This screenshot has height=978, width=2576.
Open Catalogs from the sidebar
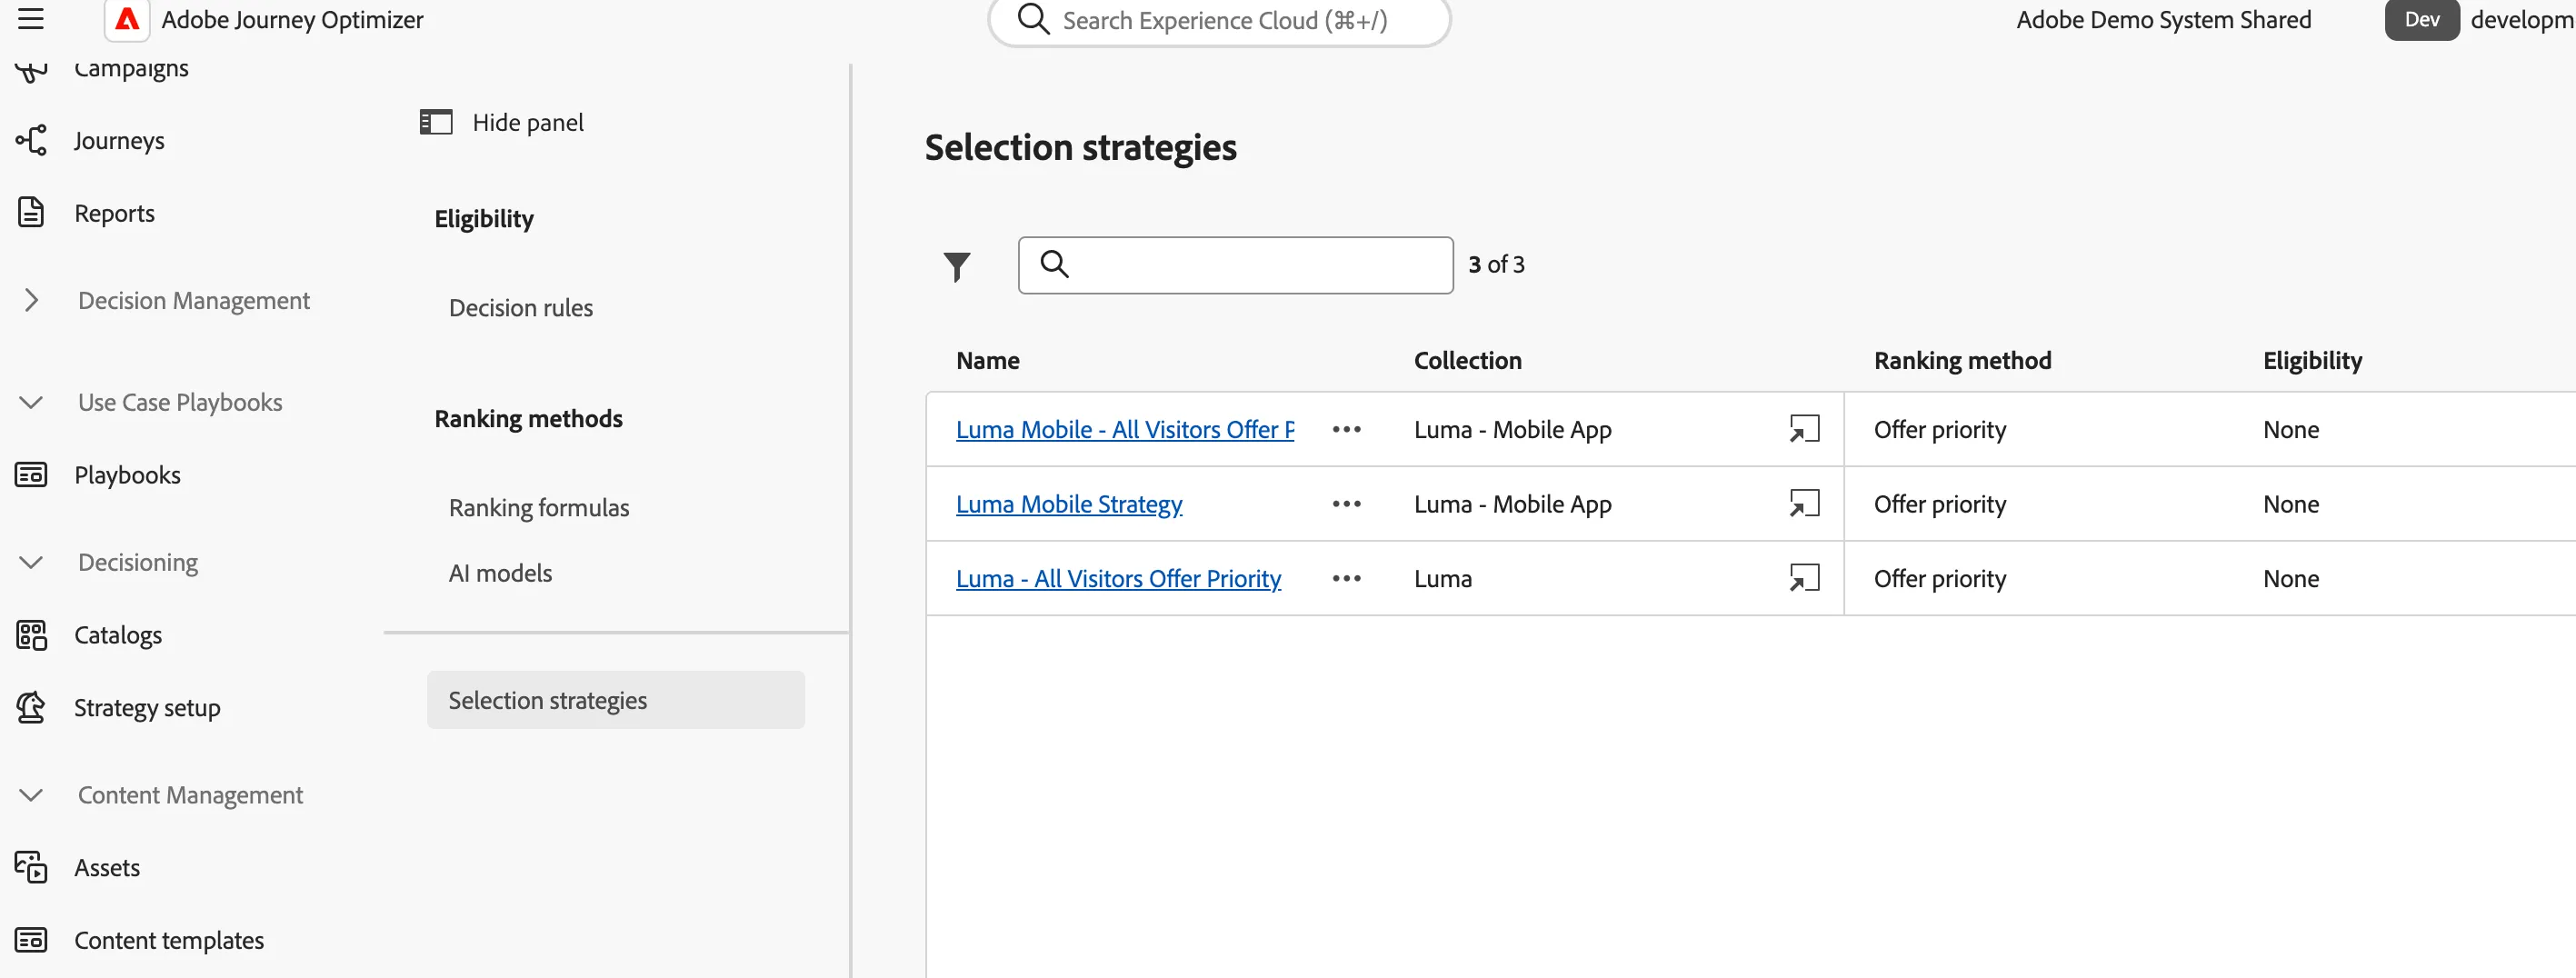coord(118,635)
